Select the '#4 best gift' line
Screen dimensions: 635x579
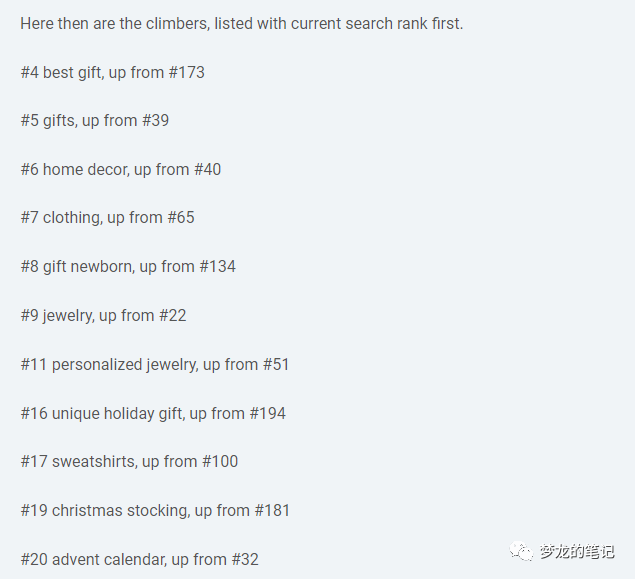click(113, 72)
